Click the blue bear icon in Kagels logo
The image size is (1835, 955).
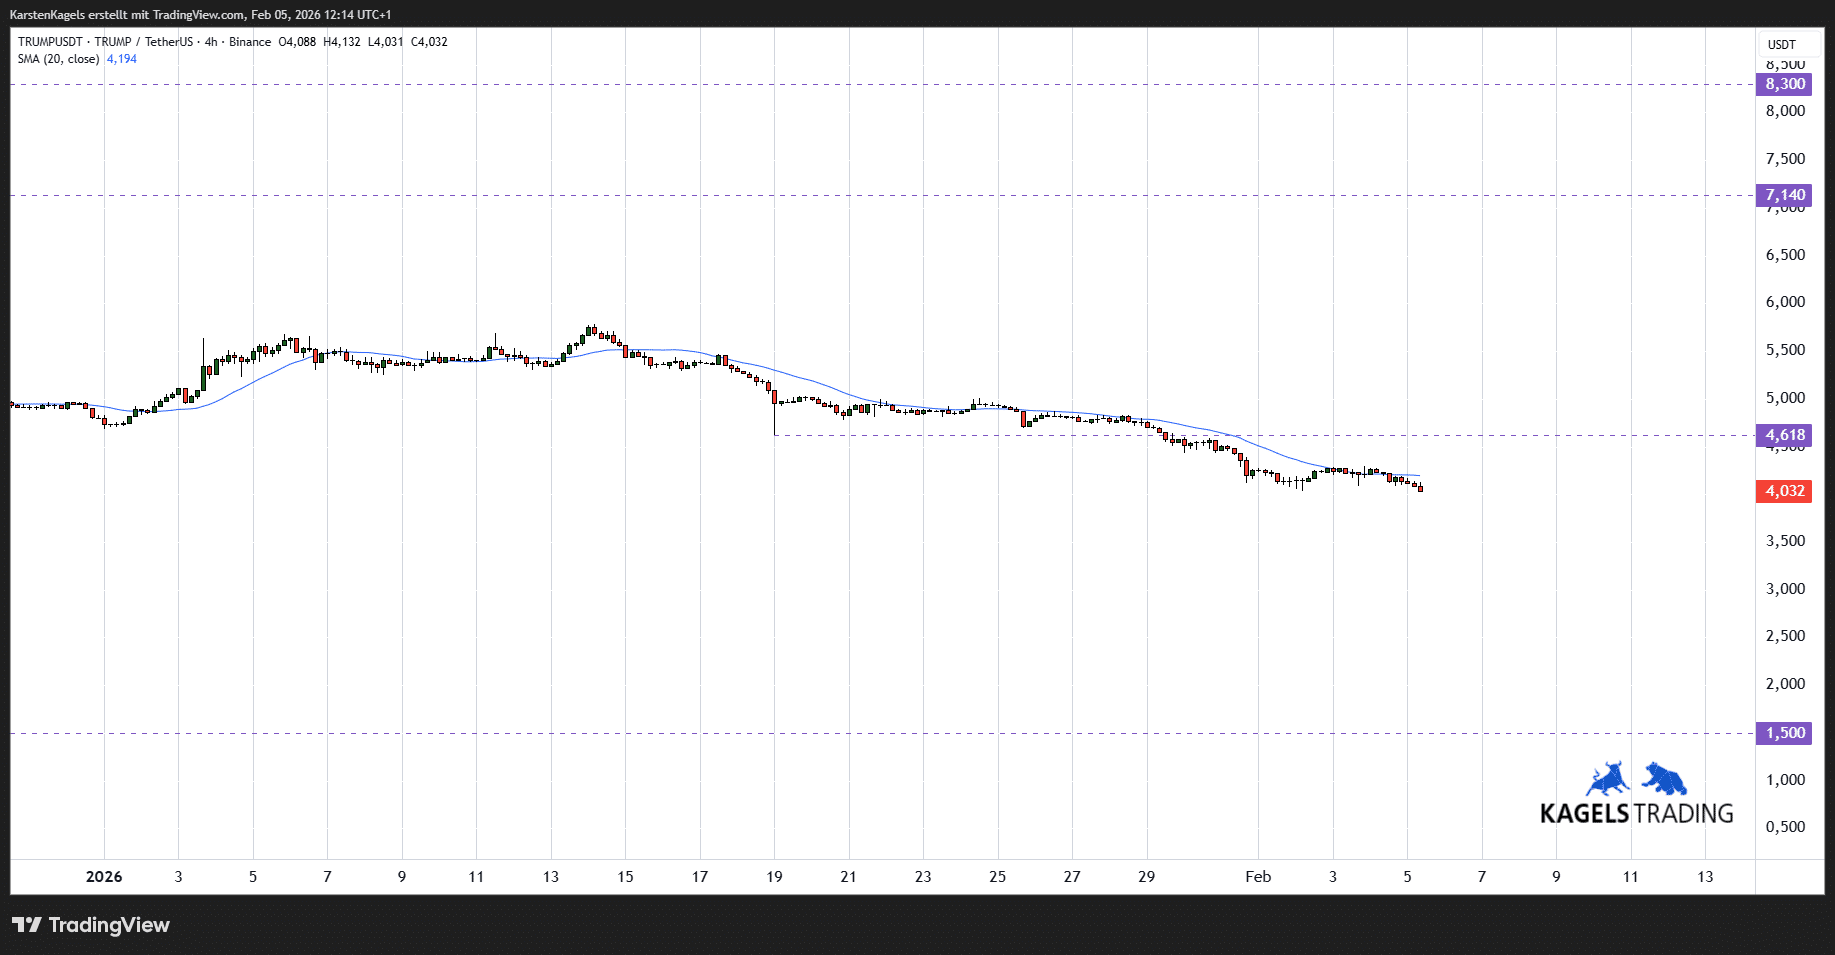[1664, 779]
